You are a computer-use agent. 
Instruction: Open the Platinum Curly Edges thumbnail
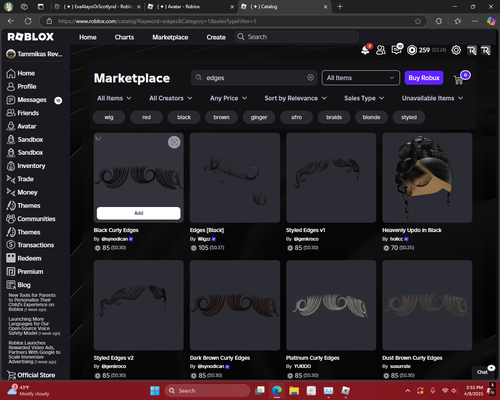pyautogui.click(x=331, y=305)
